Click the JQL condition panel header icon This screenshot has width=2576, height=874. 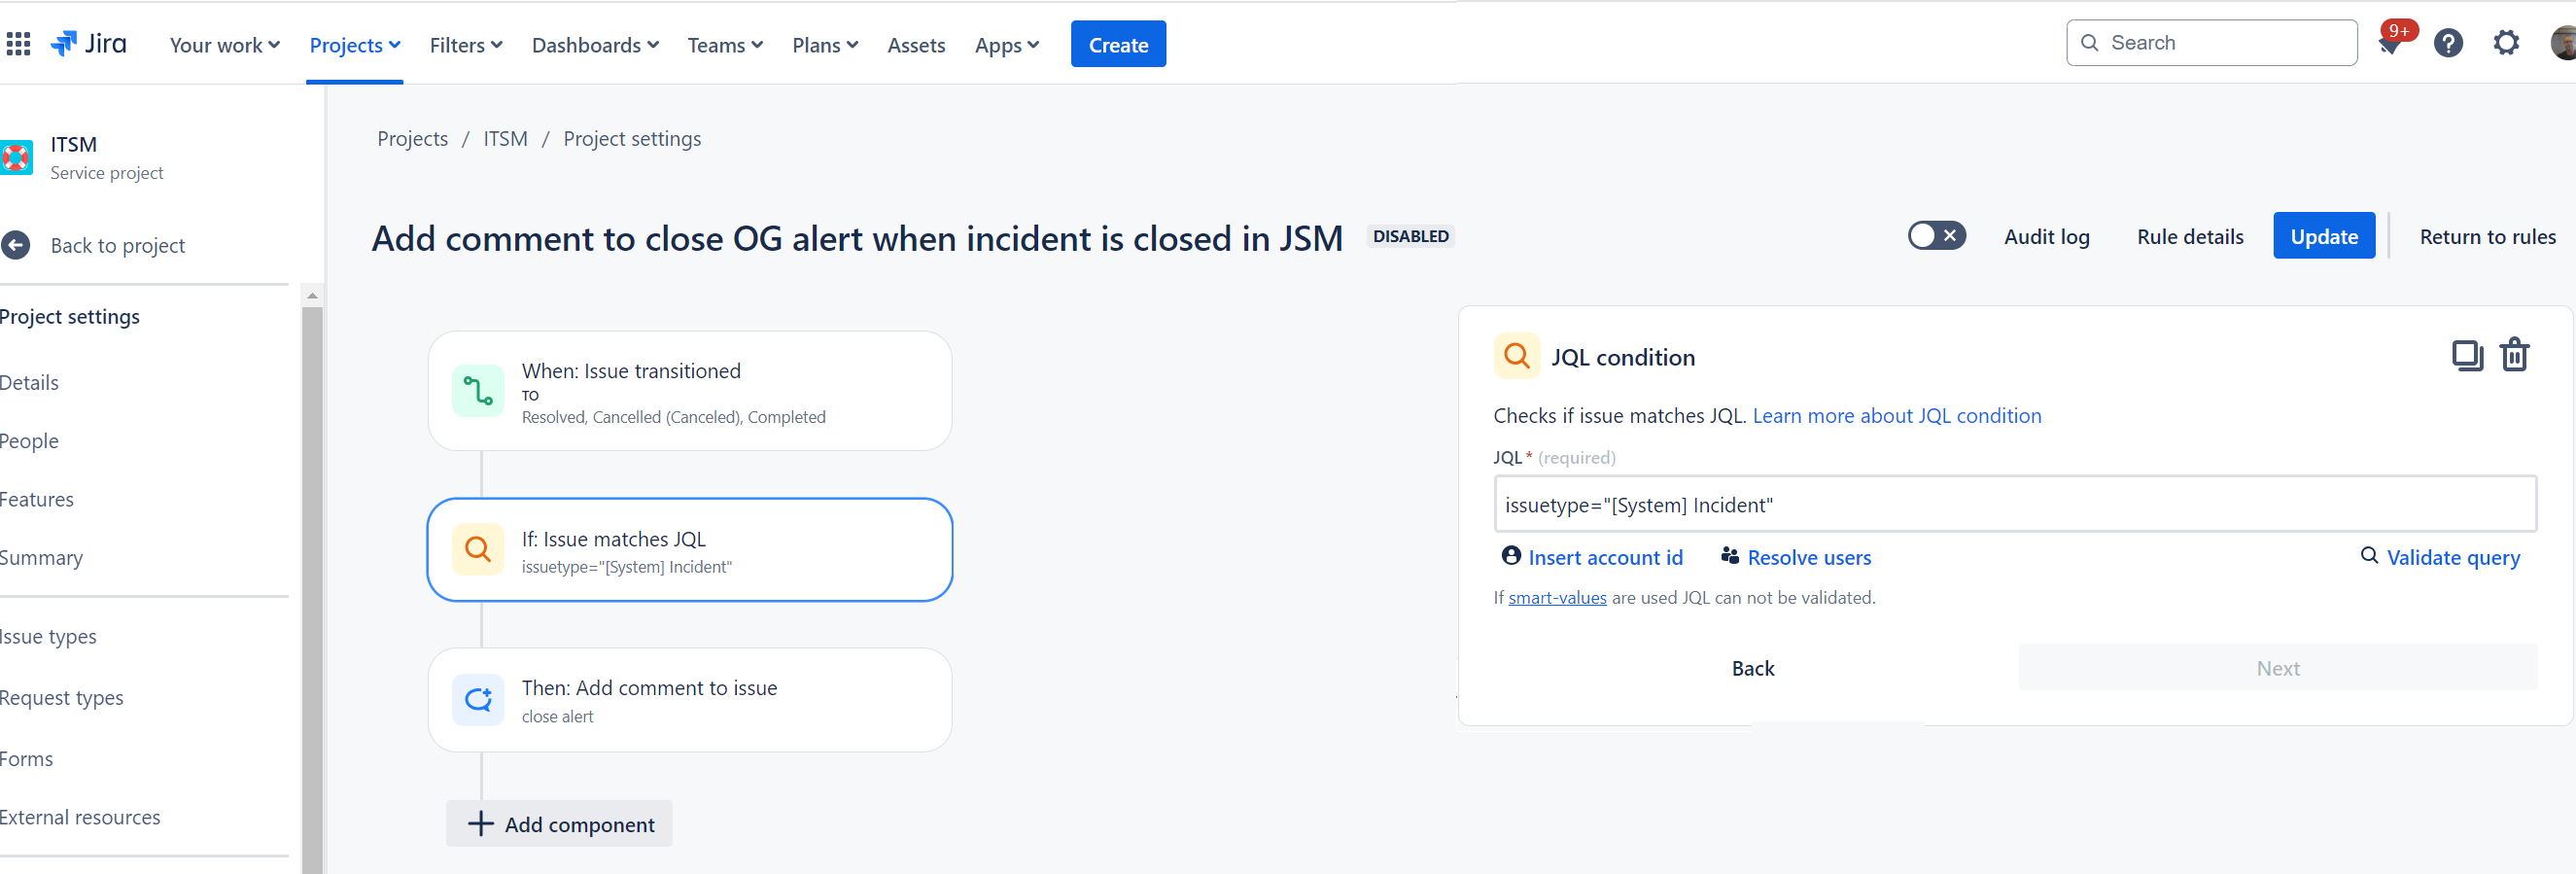1517,356
